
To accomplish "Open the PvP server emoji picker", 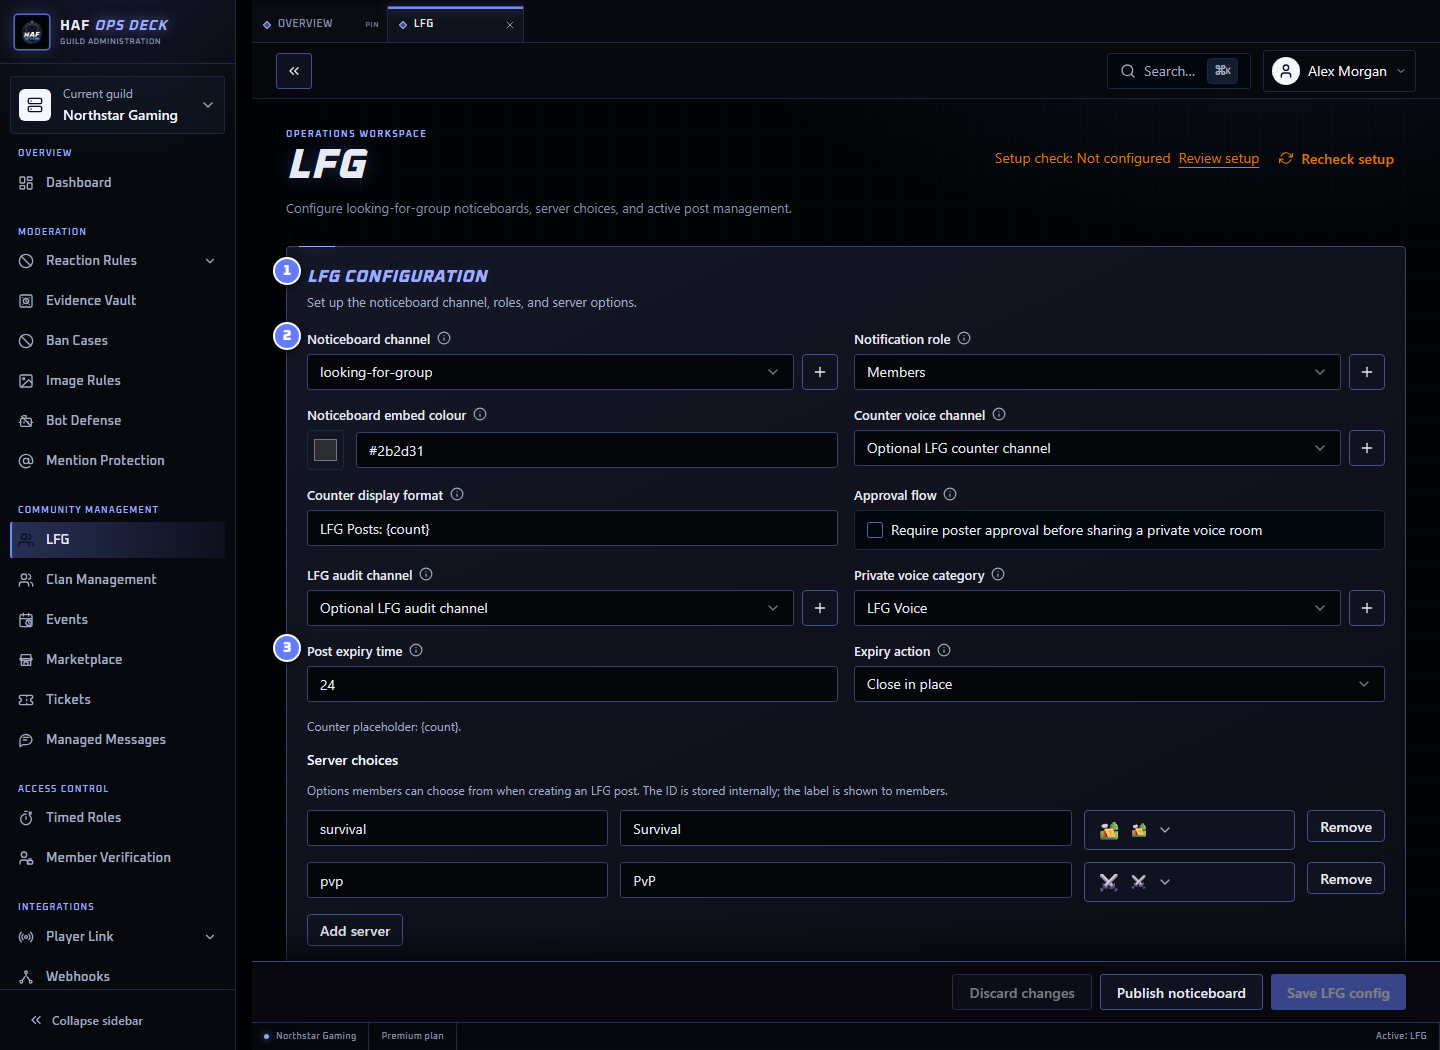I will click(1189, 882).
